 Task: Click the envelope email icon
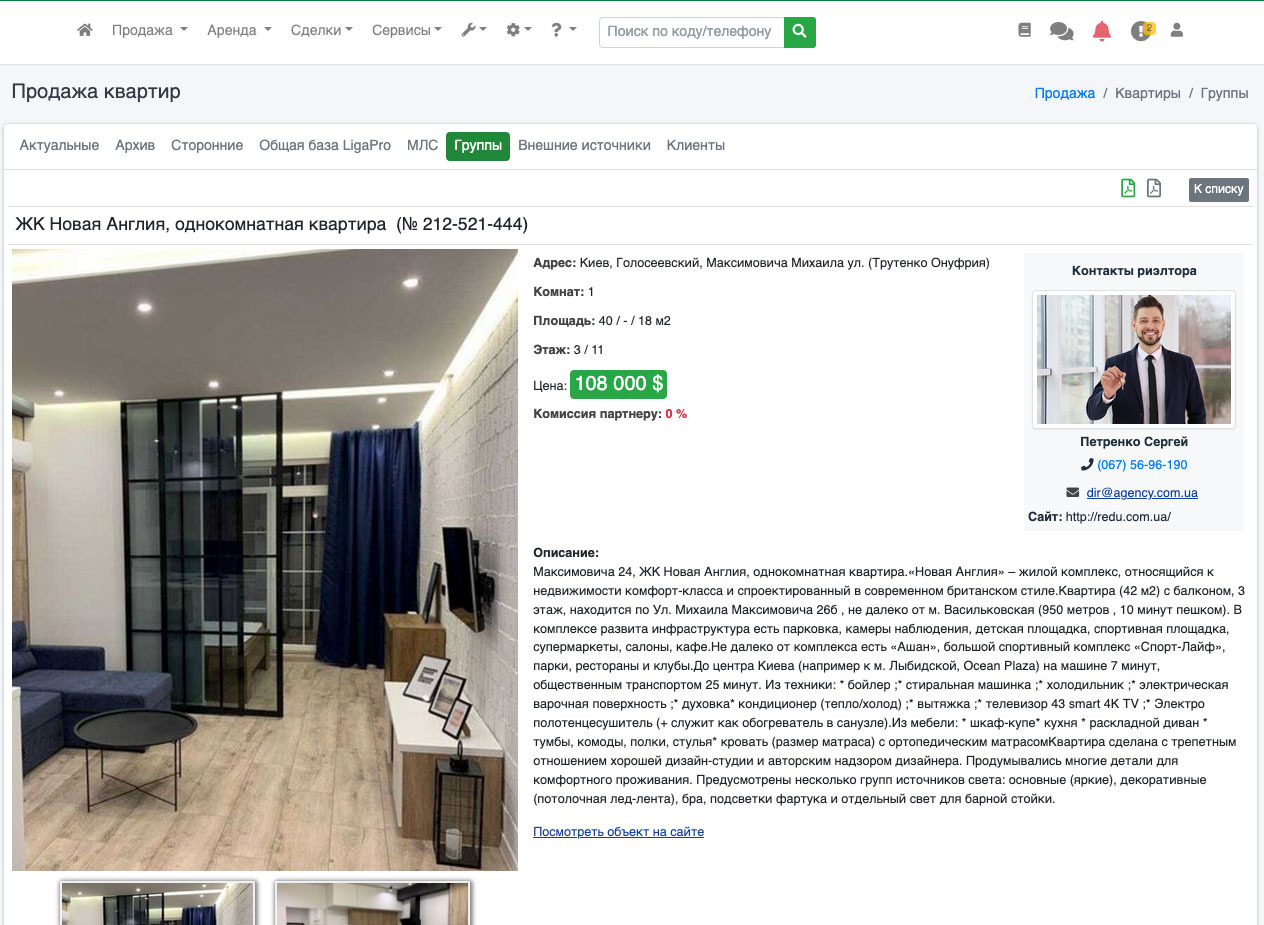click(1073, 493)
